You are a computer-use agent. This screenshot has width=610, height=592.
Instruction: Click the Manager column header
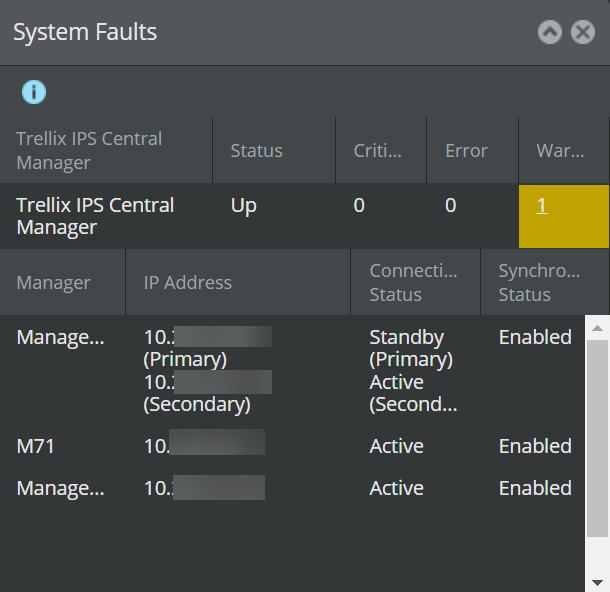click(x=62, y=282)
